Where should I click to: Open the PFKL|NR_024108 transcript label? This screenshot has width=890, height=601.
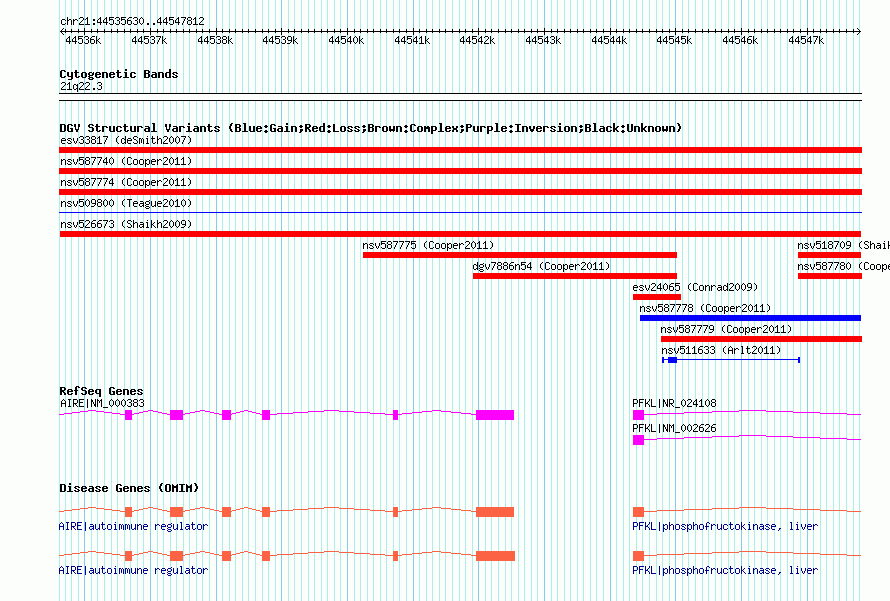[x=674, y=404]
